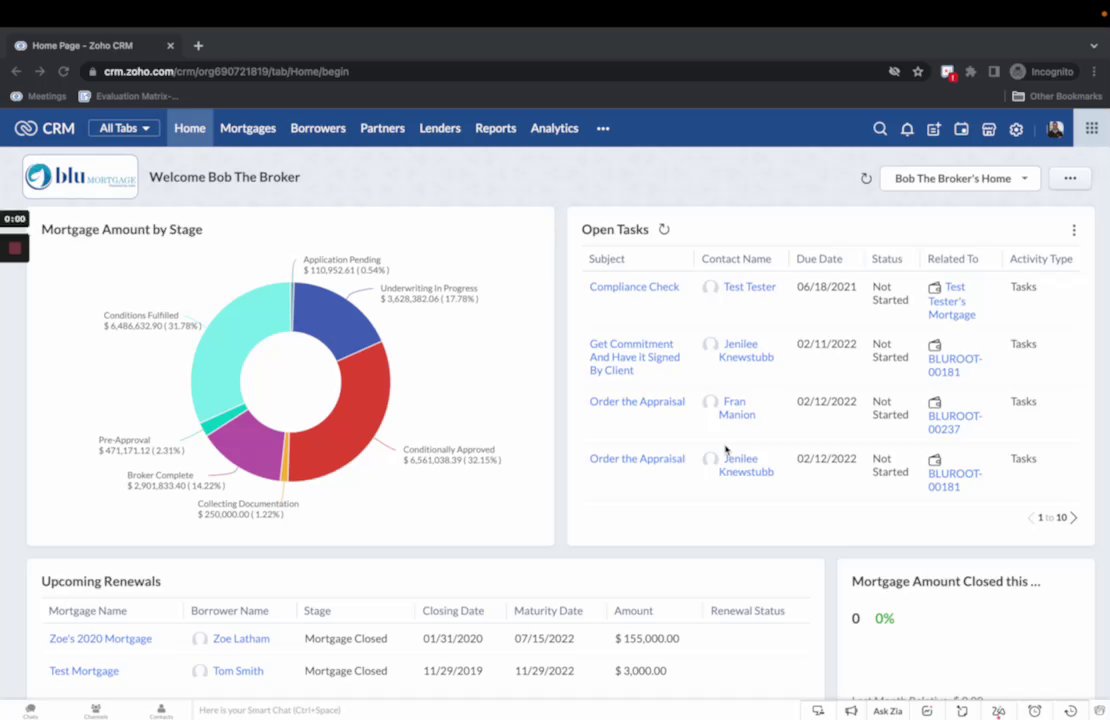Open the CRM search icon
This screenshot has width=1110, height=720.
[880, 129]
